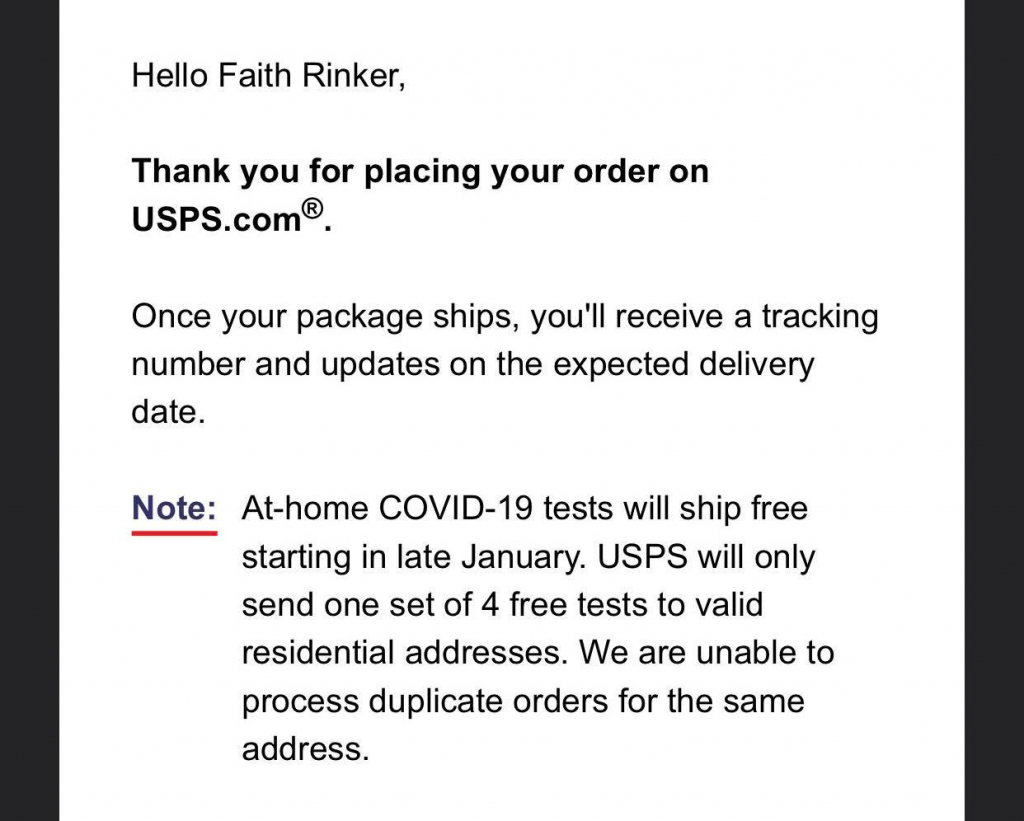The image size is (1024, 821).
Task: Click the registered trademark symbol after USPS.com
Action: 313,209
